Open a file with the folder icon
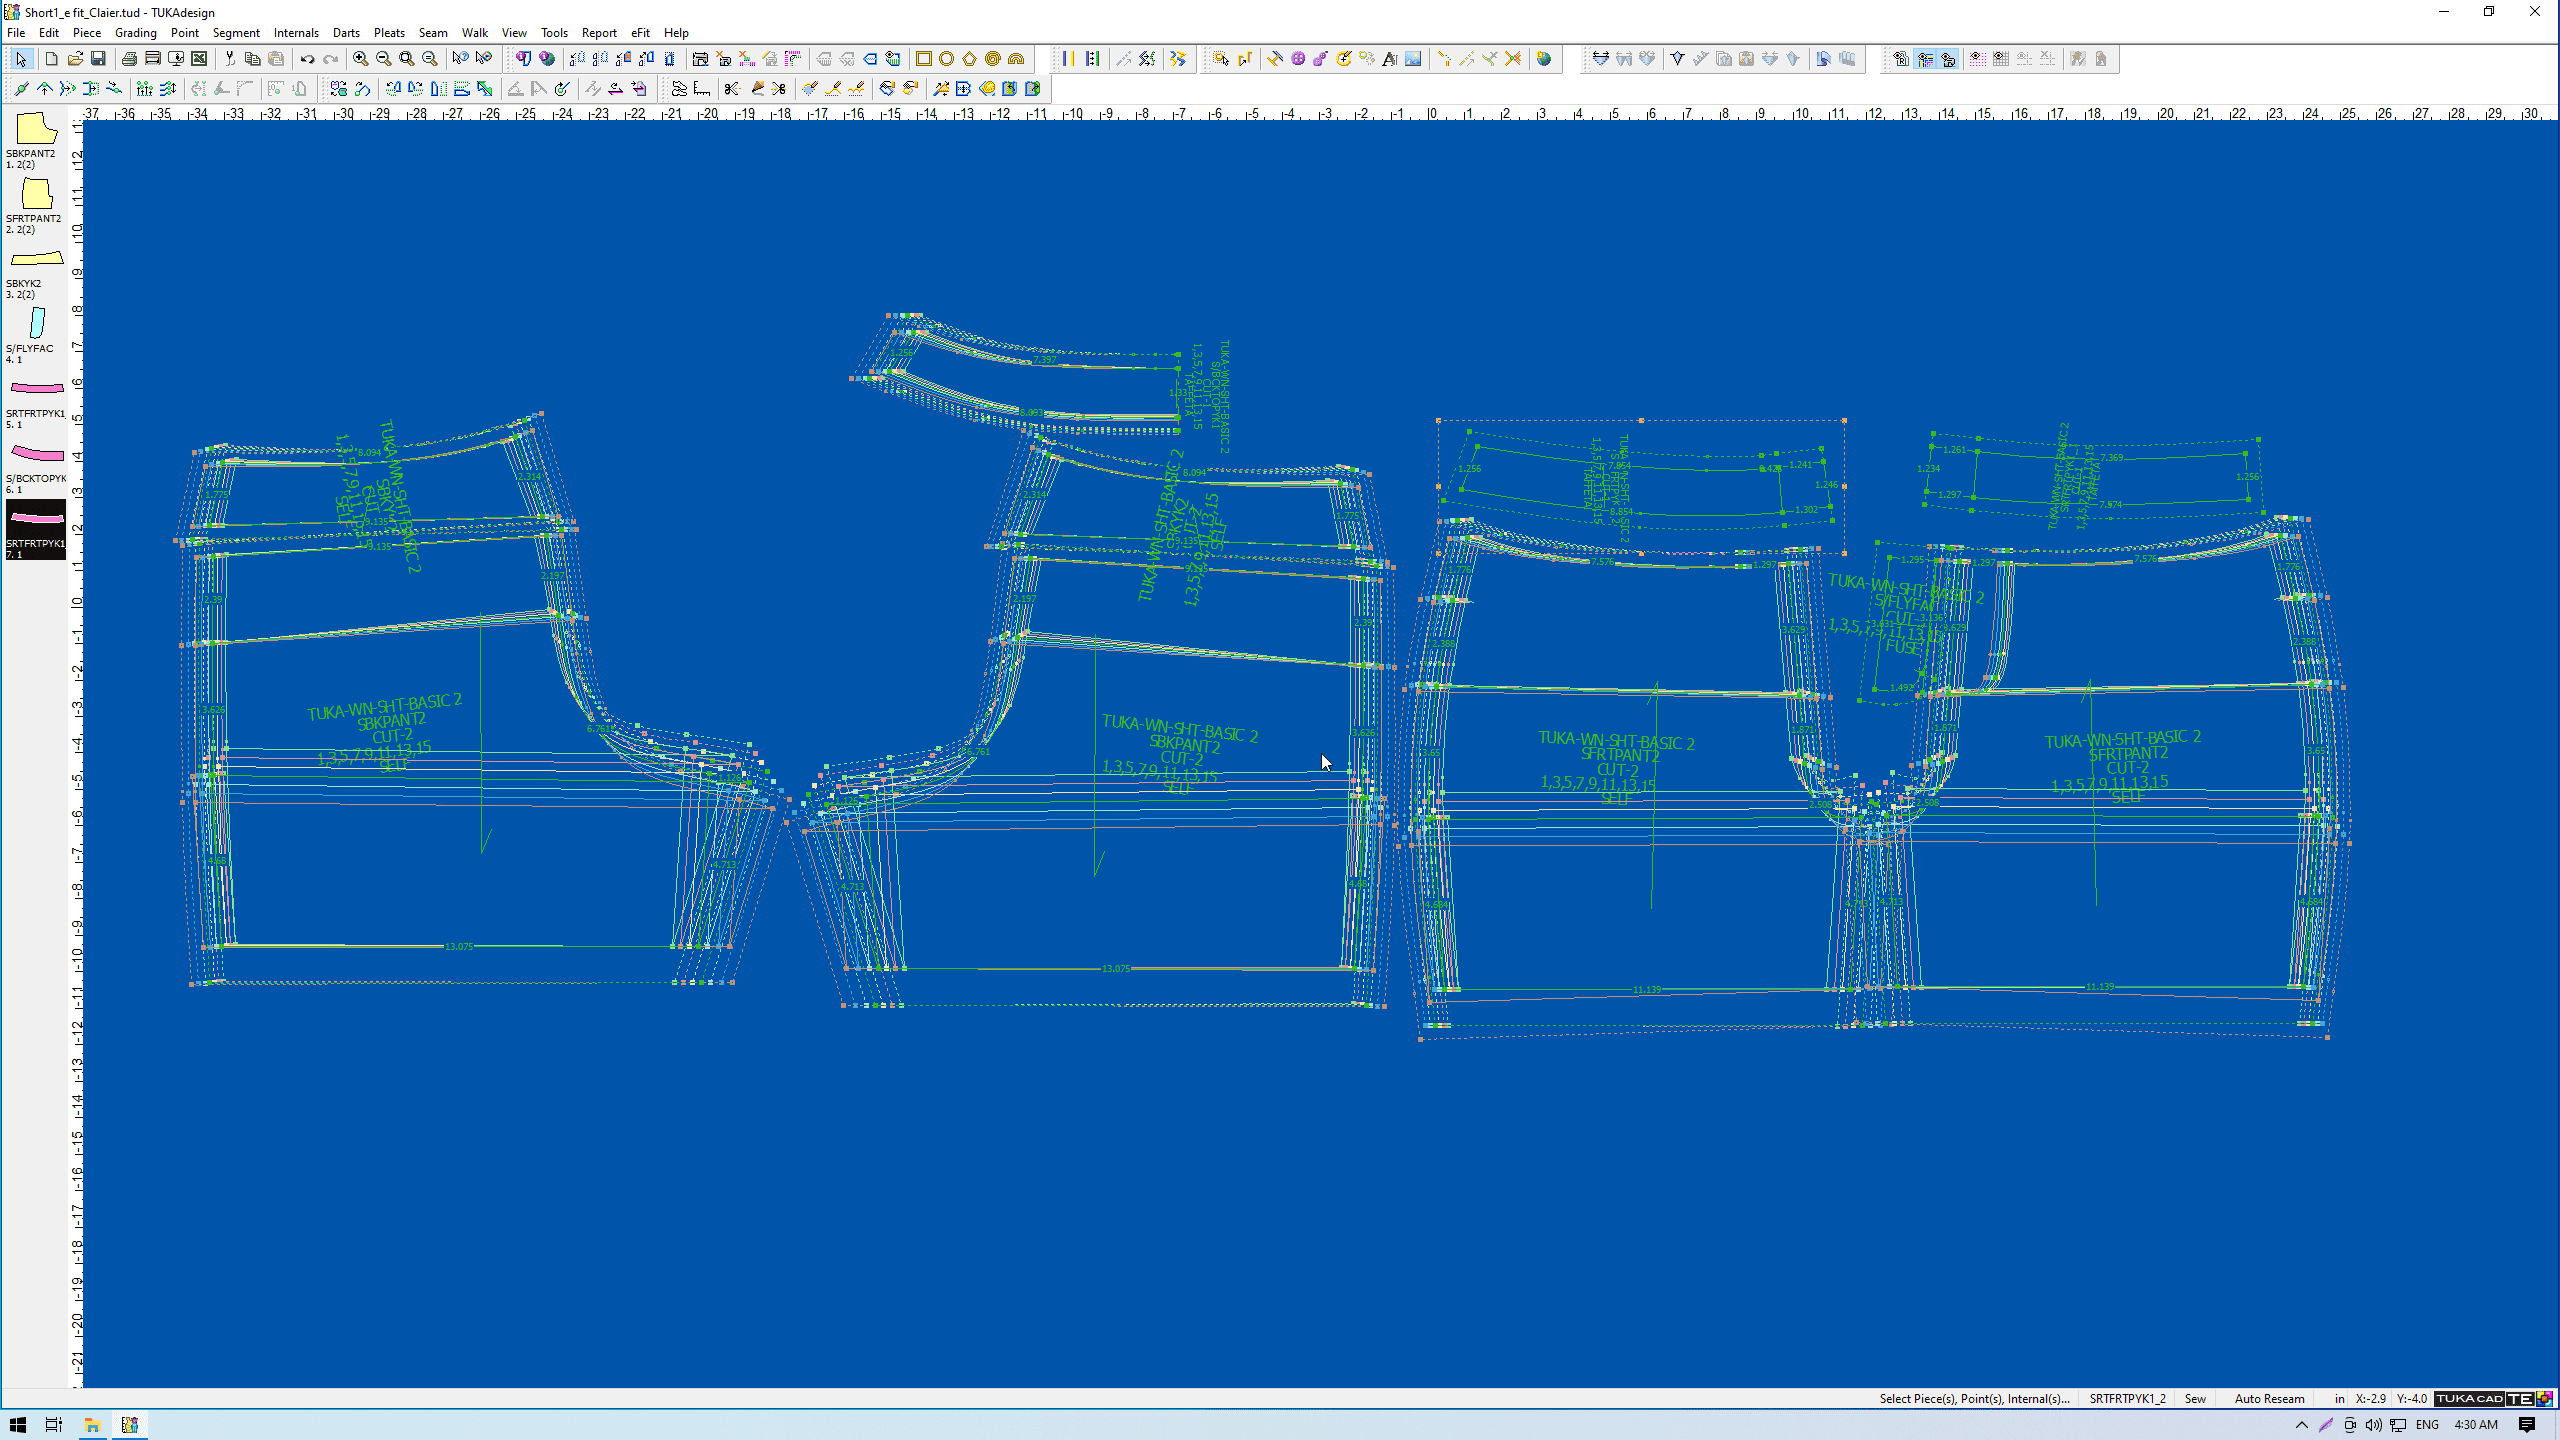Screen dimensions: 2560x1440 (x=75, y=59)
